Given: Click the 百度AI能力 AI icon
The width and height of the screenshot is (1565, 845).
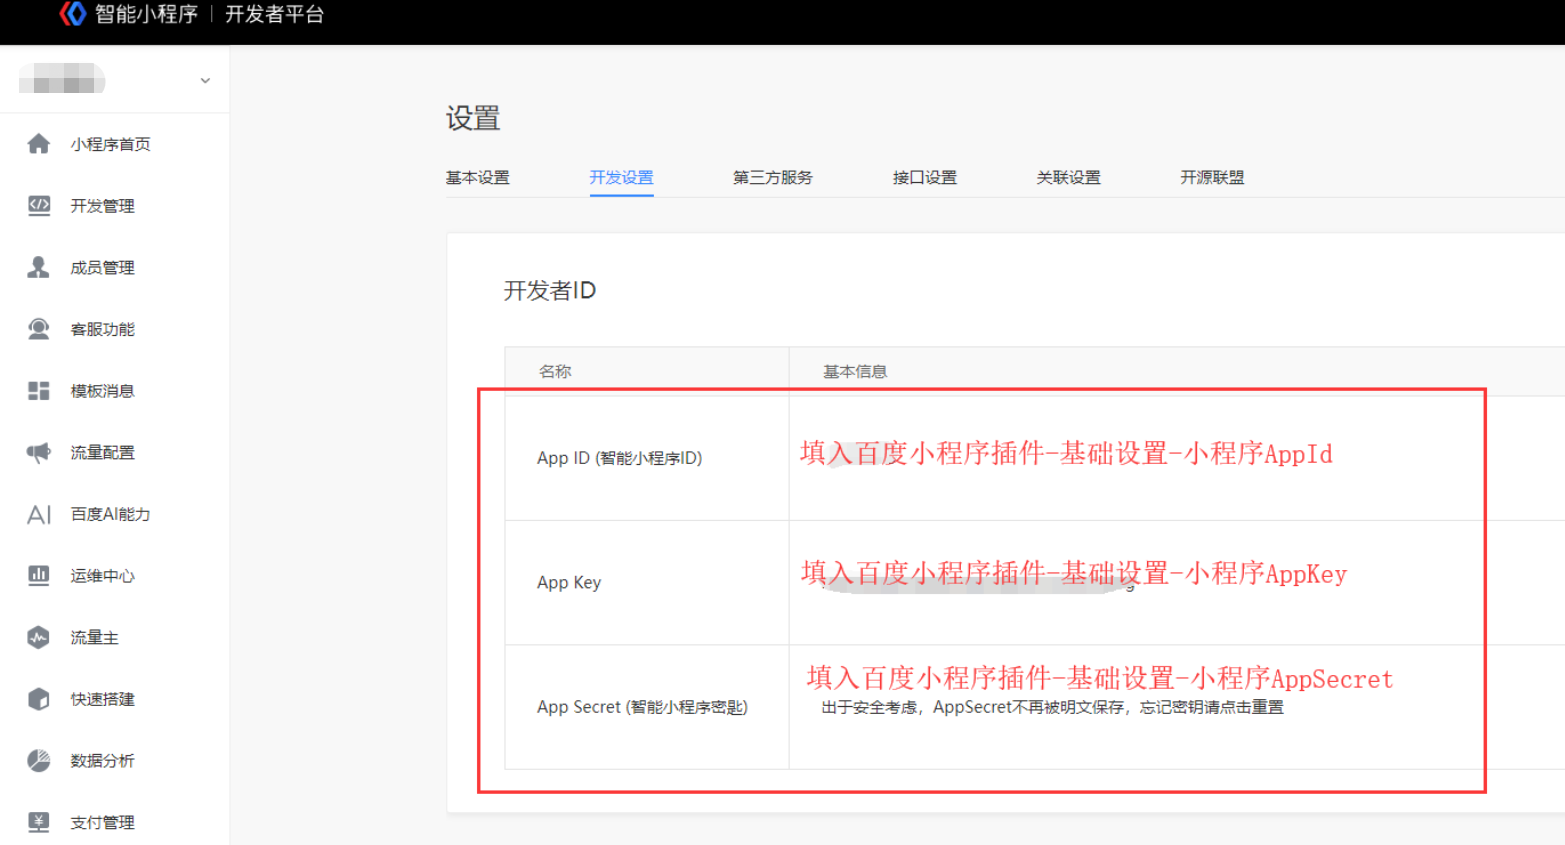Looking at the screenshot, I should (x=39, y=515).
